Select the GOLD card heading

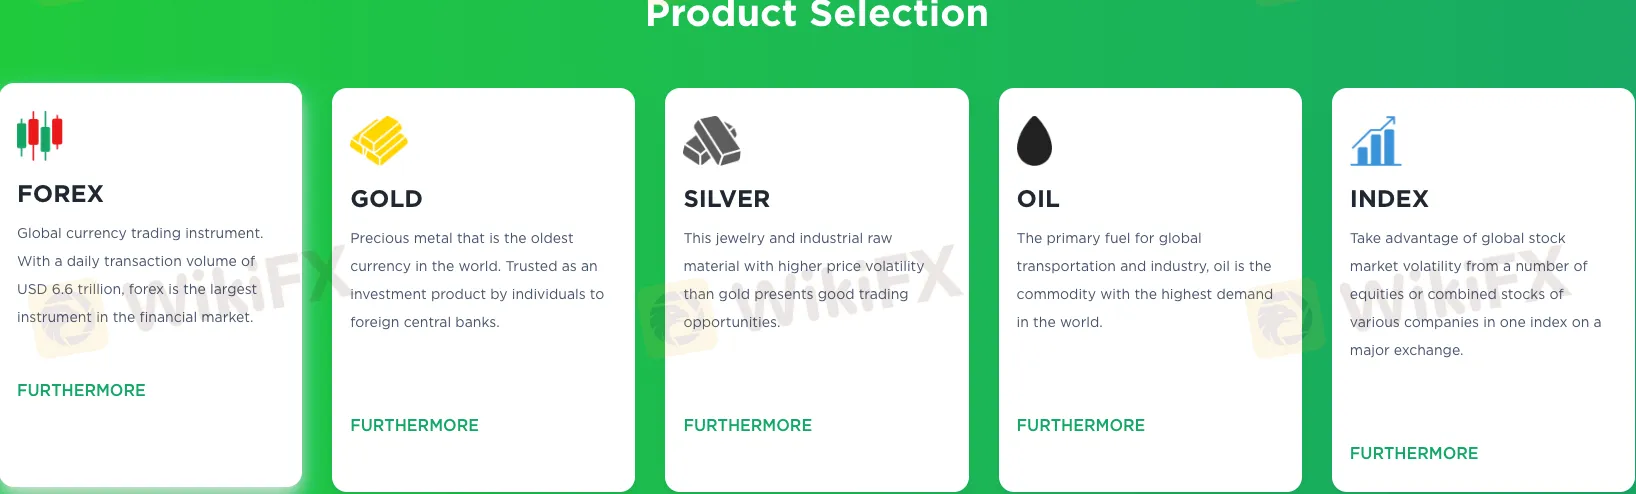coord(386,199)
